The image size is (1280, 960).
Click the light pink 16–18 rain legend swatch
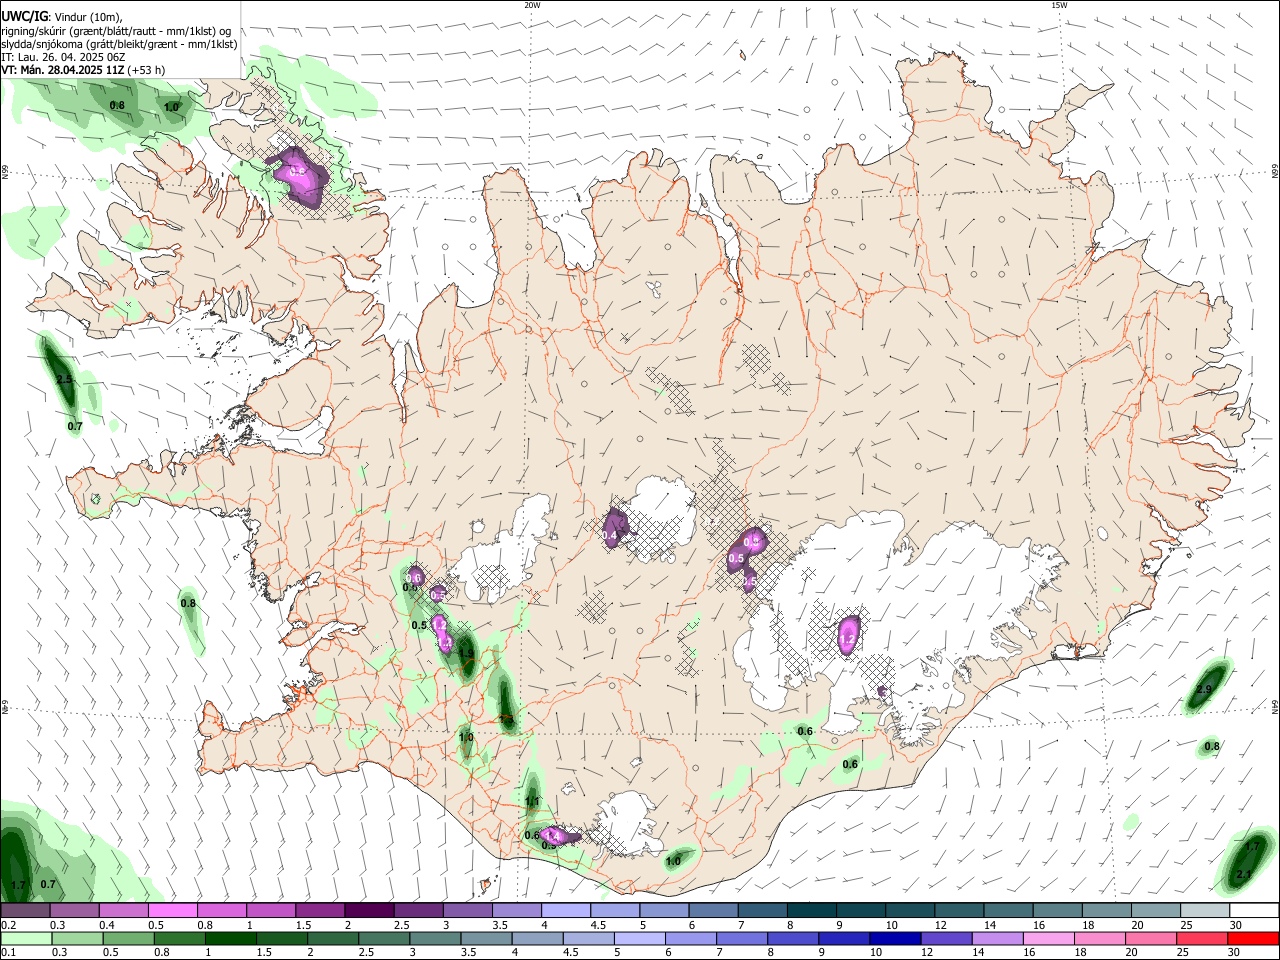[x=1048, y=938]
